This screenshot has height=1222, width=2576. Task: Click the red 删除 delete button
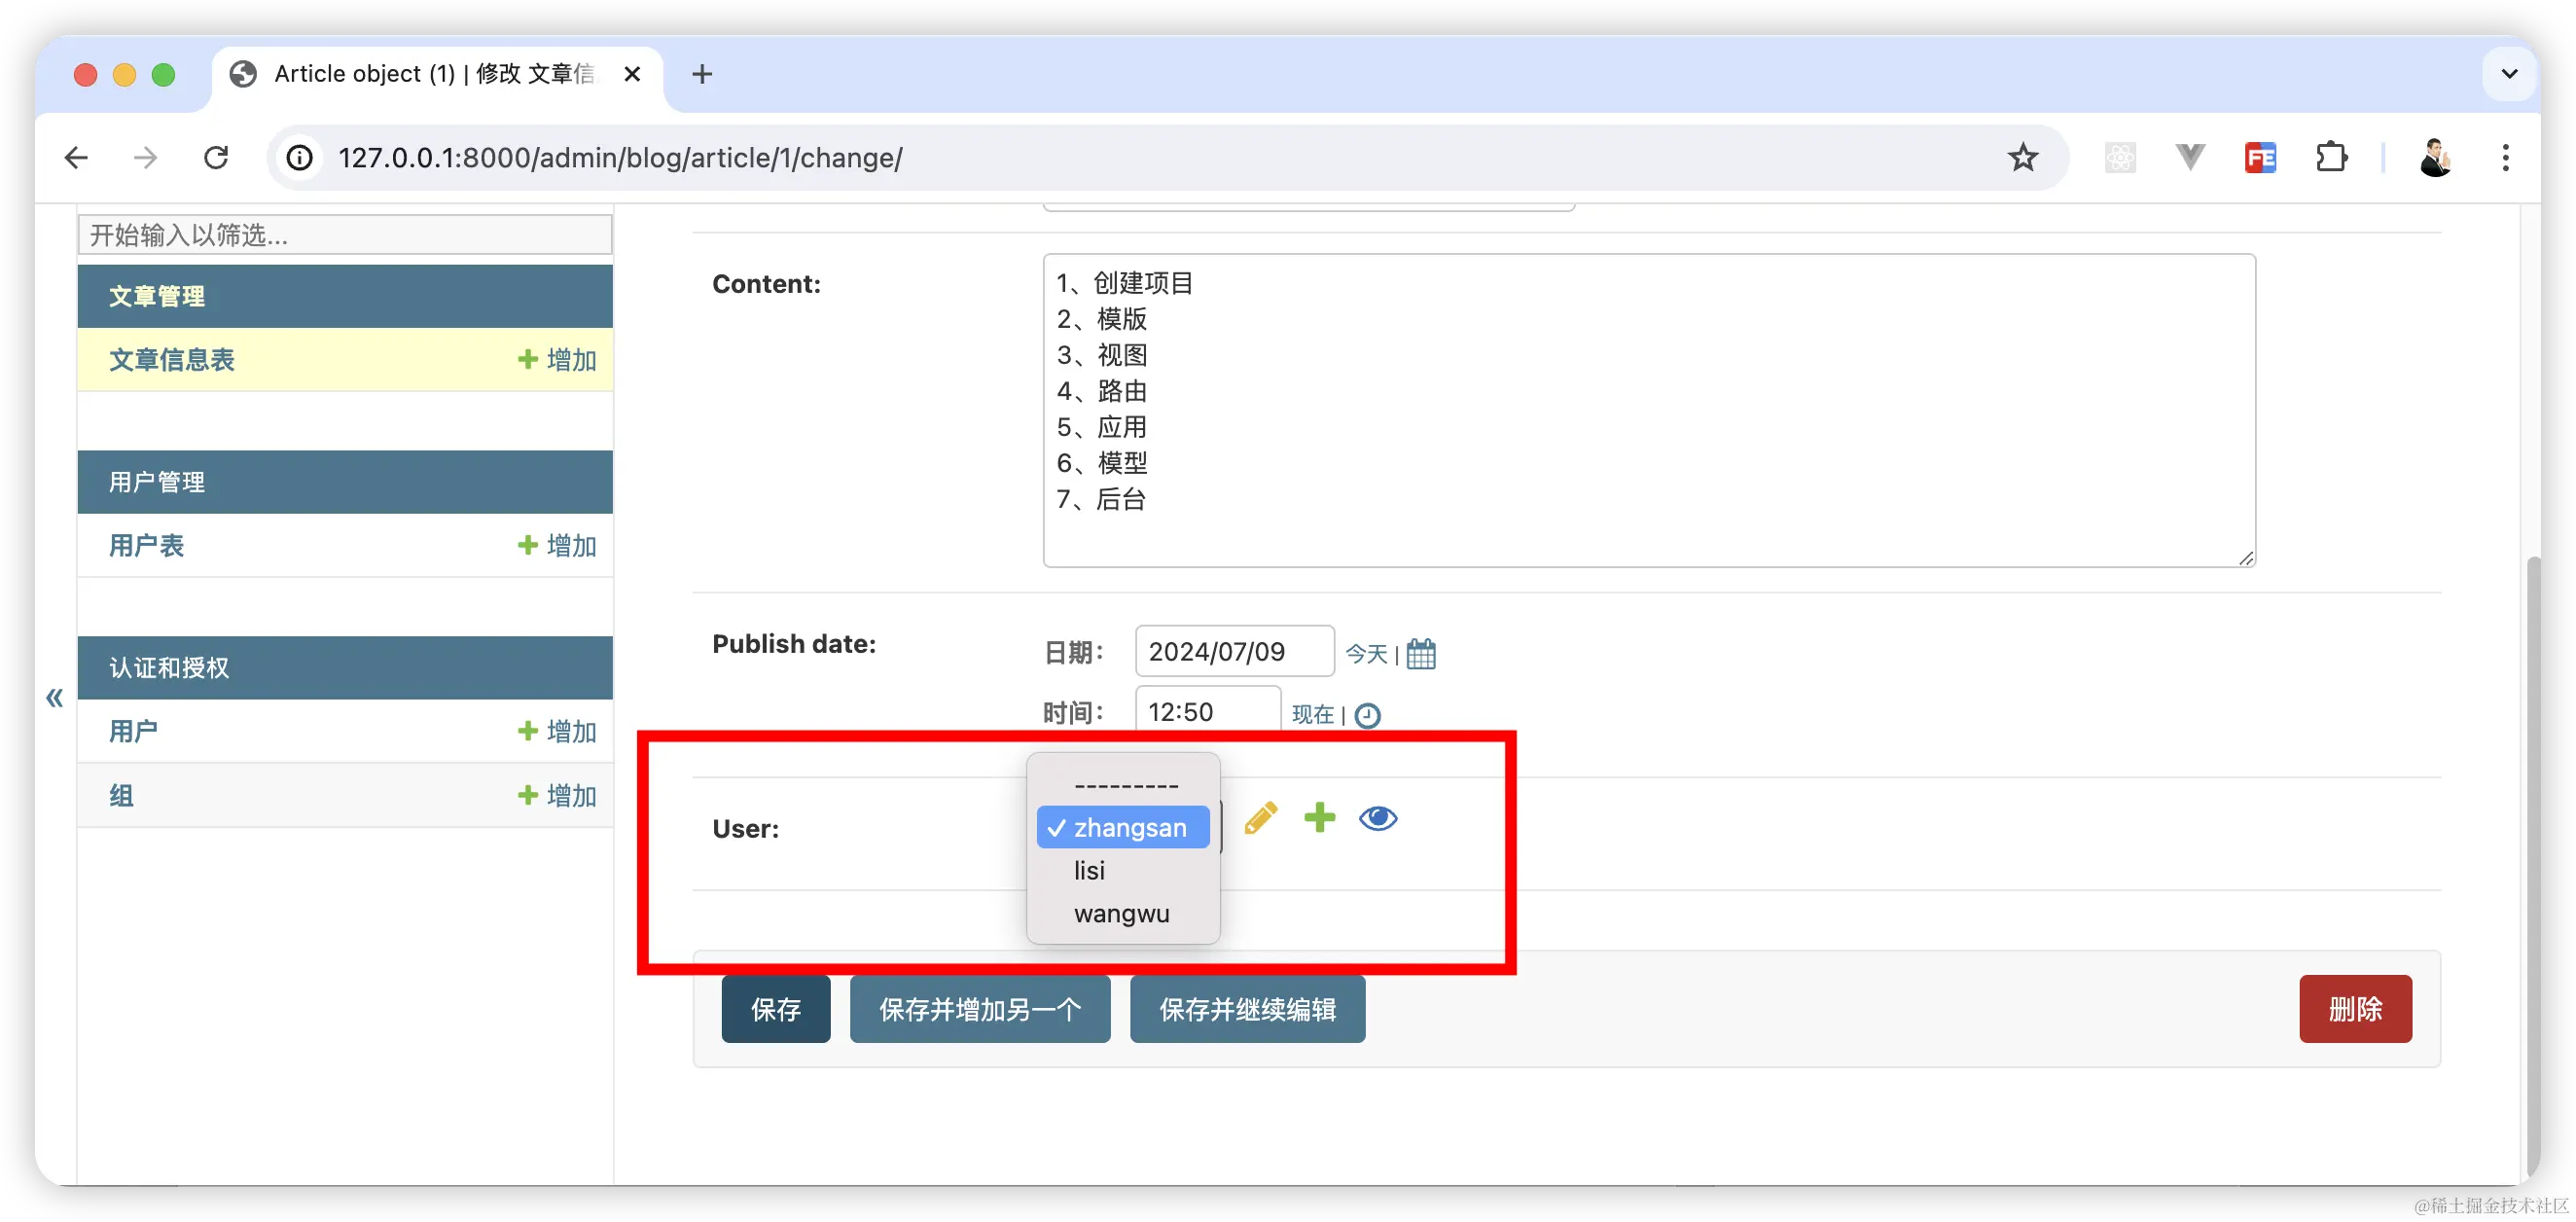click(x=2354, y=1009)
